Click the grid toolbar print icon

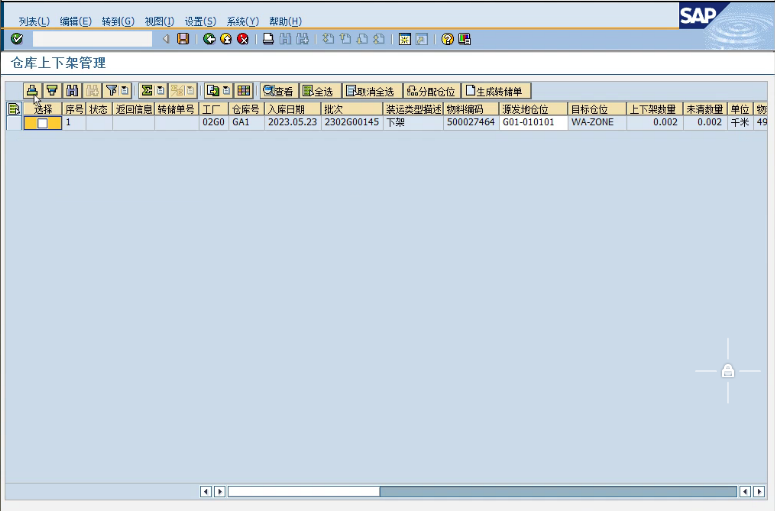[x=32, y=90]
